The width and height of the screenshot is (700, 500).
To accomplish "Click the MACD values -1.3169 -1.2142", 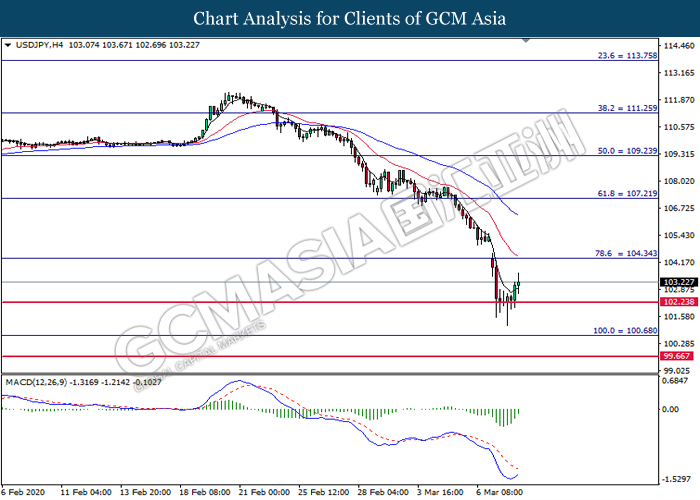I will point(100,382).
